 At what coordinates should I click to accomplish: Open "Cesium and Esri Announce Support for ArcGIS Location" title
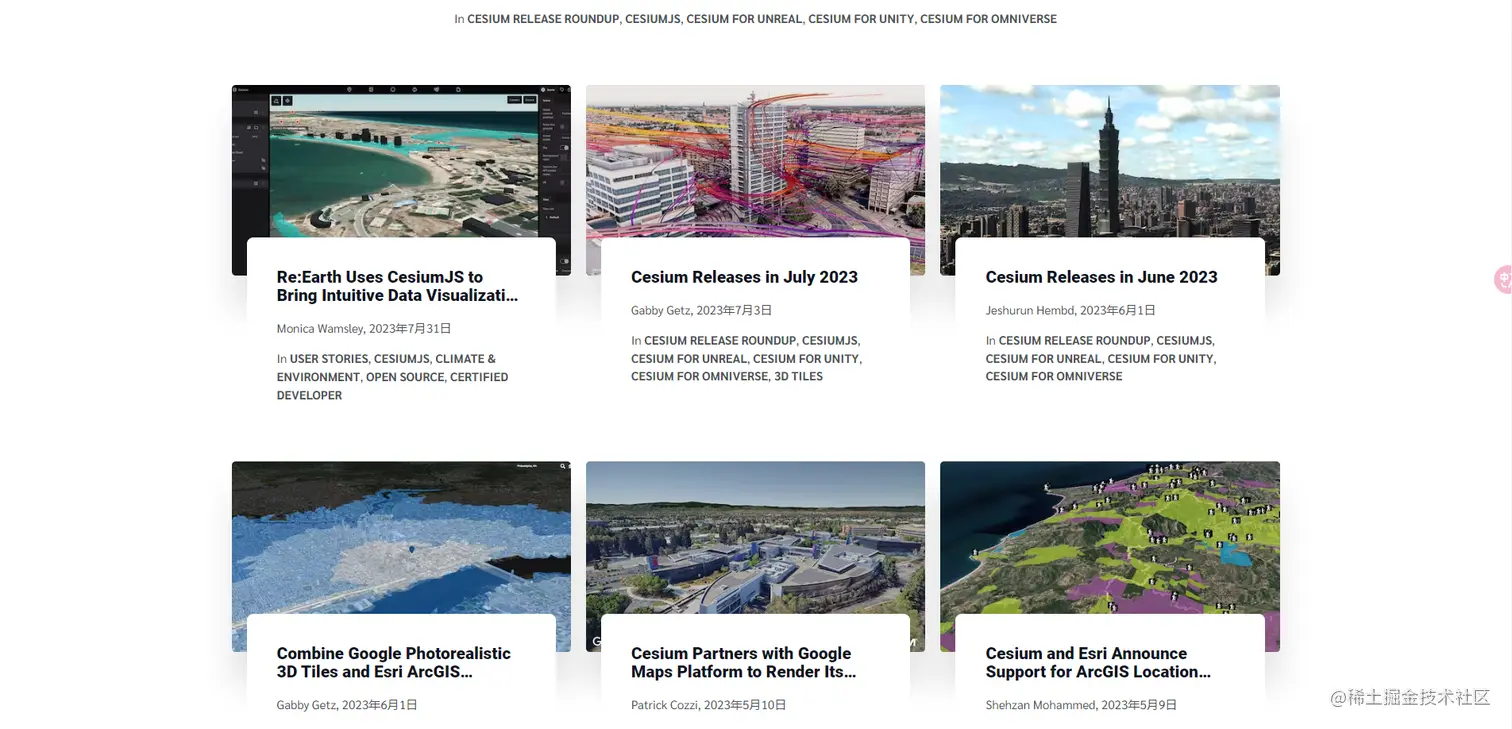pyautogui.click(x=1098, y=662)
